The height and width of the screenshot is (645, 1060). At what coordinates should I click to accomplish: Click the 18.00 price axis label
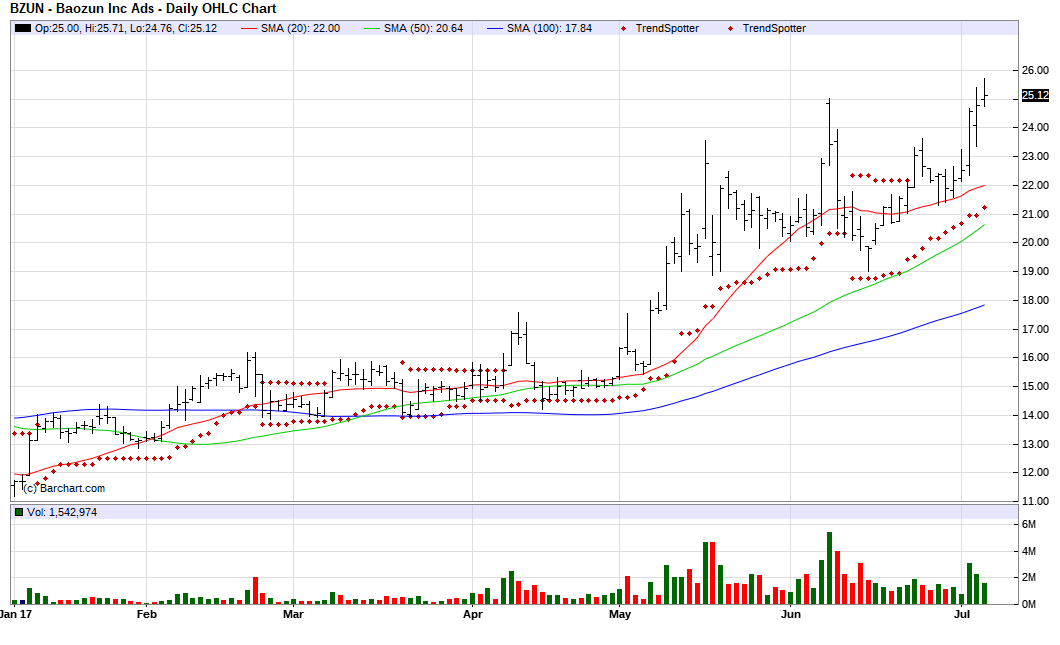pyautogui.click(x=1035, y=300)
